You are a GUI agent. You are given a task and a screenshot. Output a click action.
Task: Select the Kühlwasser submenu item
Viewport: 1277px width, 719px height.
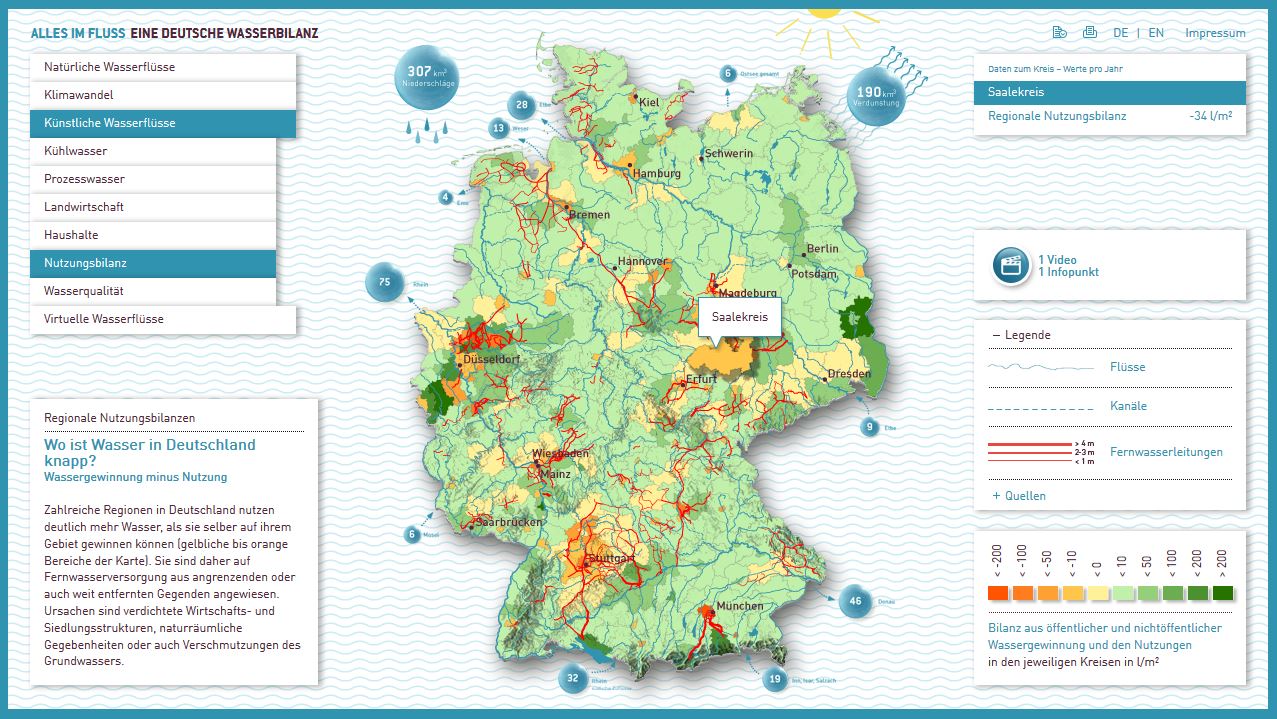click(x=153, y=151)
